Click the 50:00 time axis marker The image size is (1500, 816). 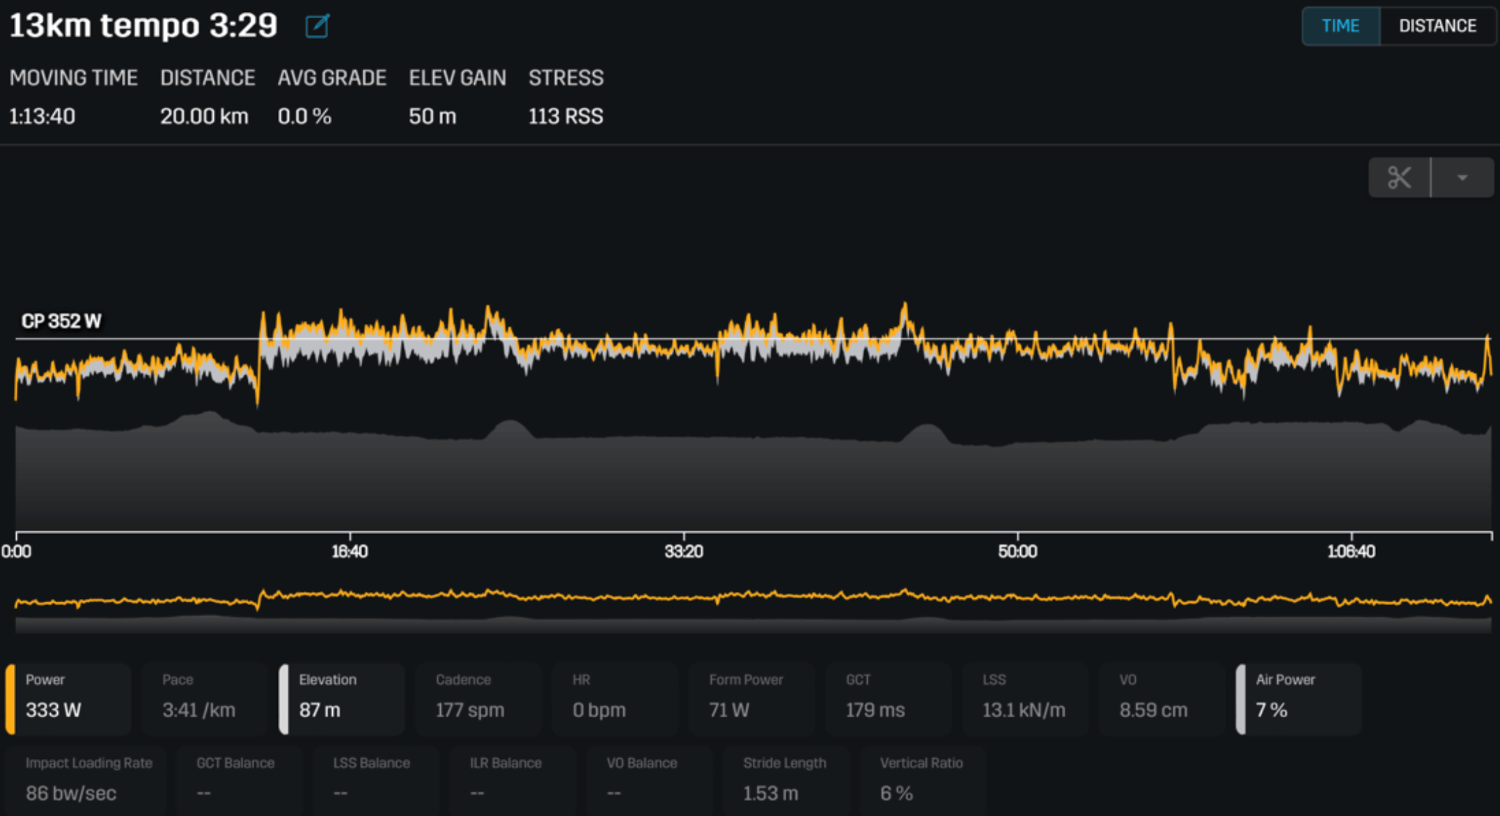coord(1017,552)
